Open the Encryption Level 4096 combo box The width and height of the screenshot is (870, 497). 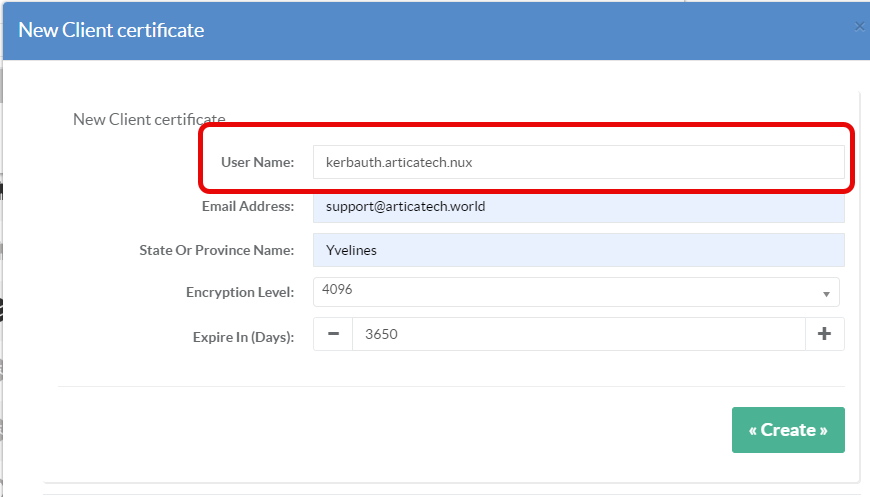click(570, 292)
